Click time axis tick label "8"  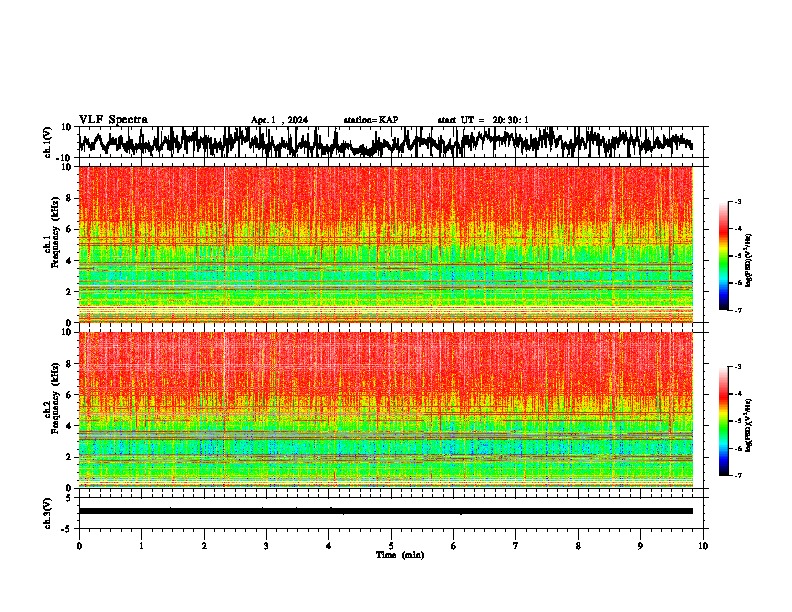pyautogui.click(x=578, y=546)
